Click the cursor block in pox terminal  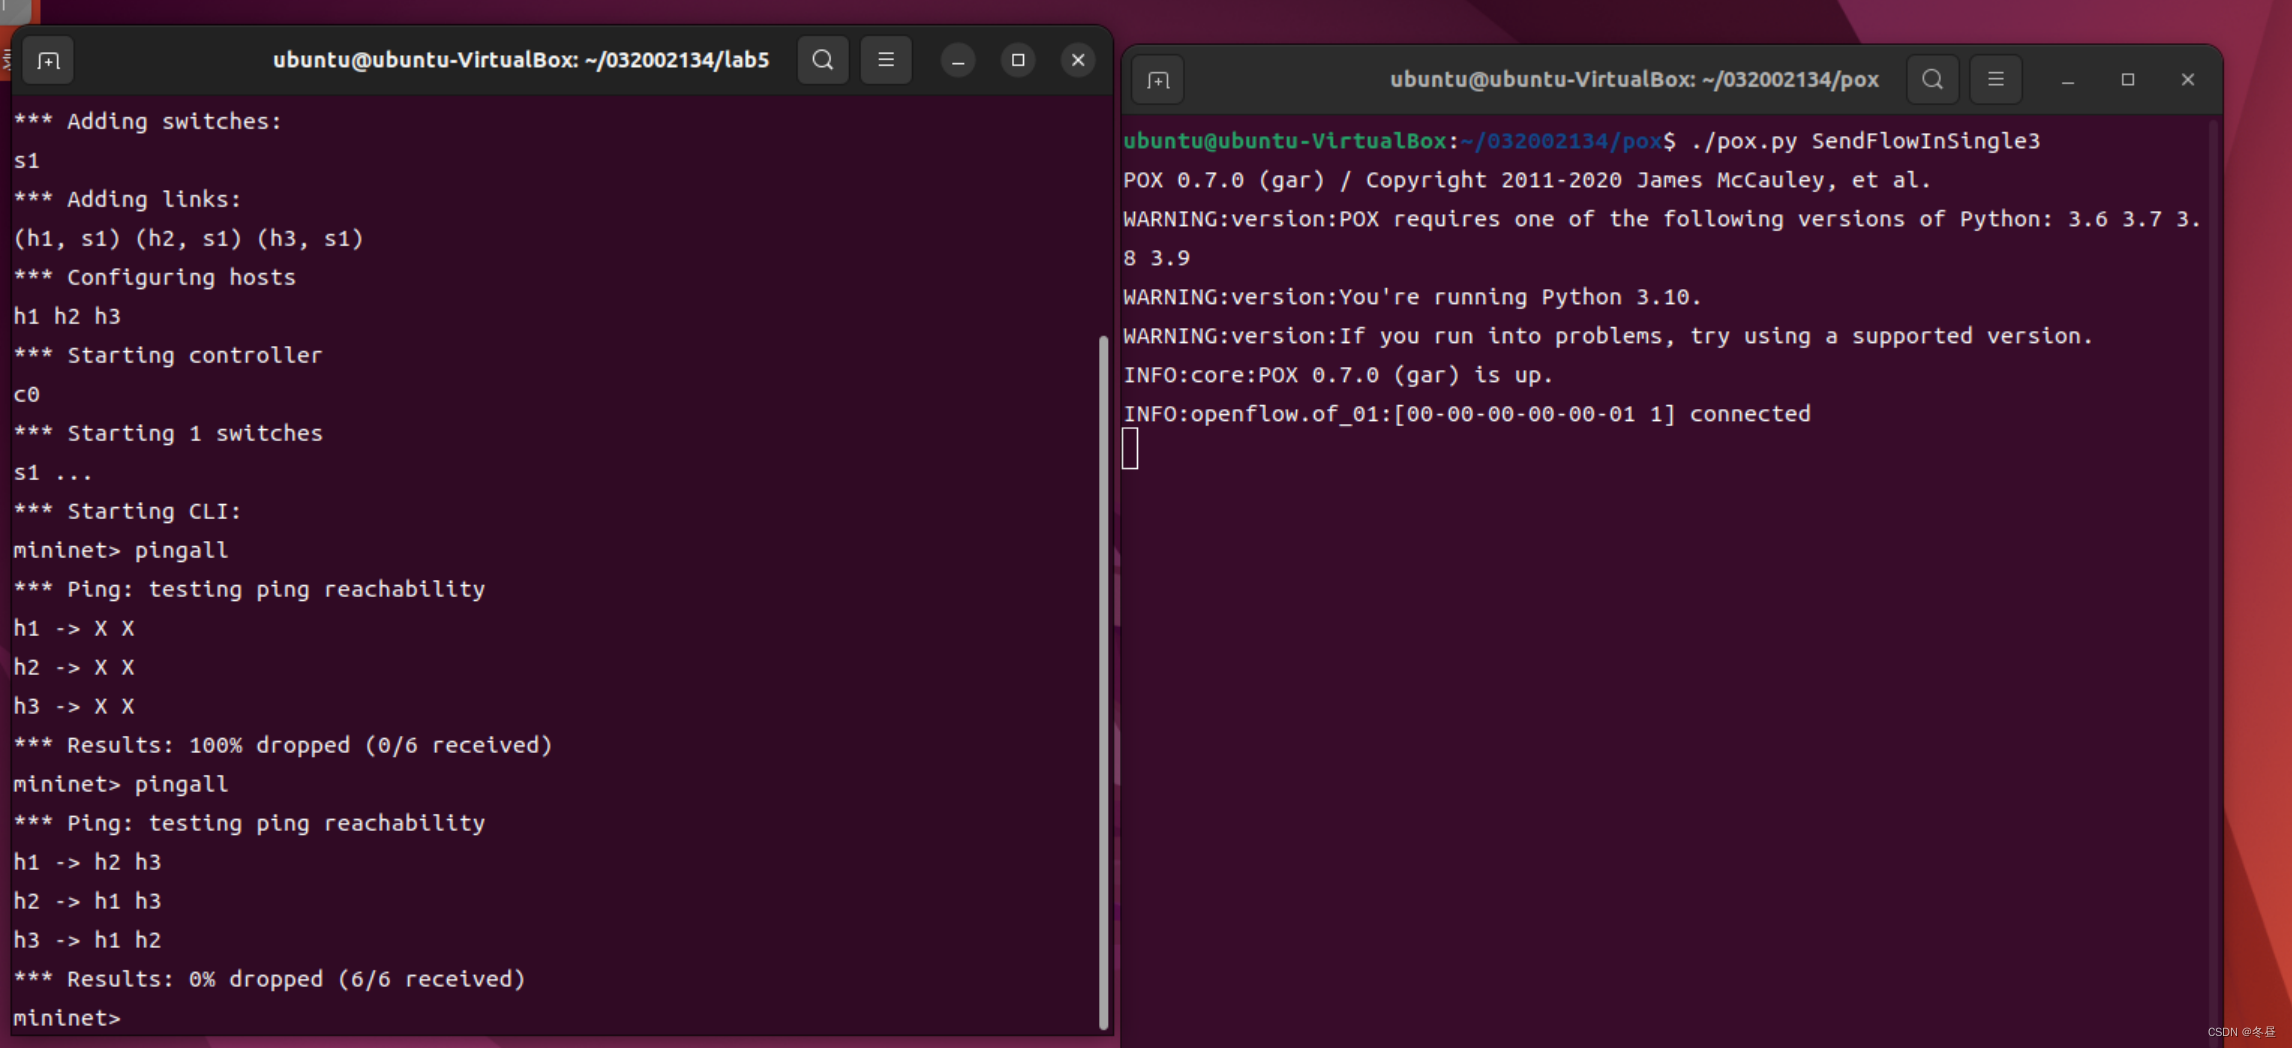[x=1130, y=449]
